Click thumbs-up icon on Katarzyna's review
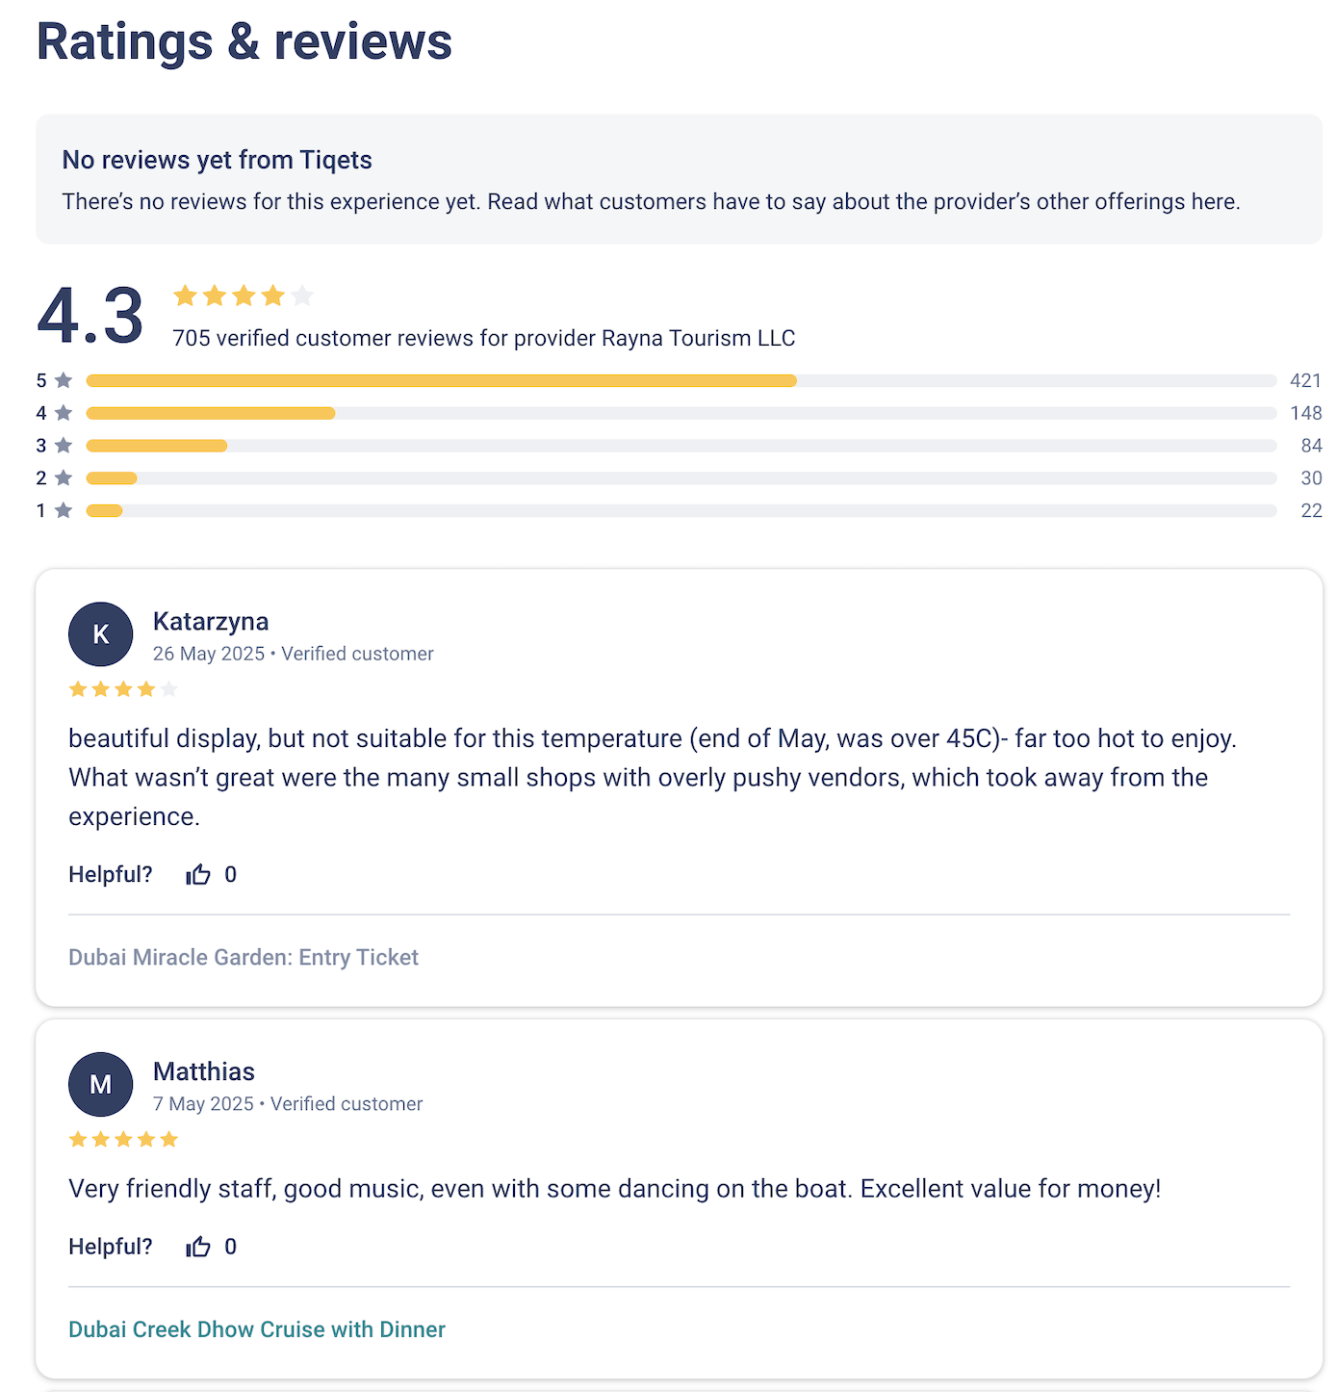Viewport: 1336px width, 1392px height. click(198, 875)
